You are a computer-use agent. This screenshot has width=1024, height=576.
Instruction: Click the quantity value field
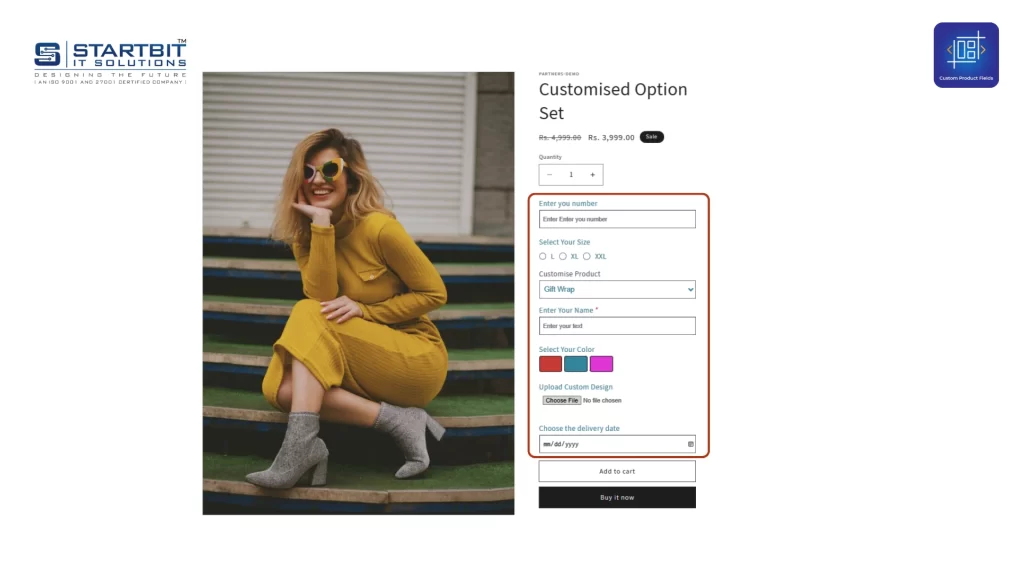coord(571,175)
